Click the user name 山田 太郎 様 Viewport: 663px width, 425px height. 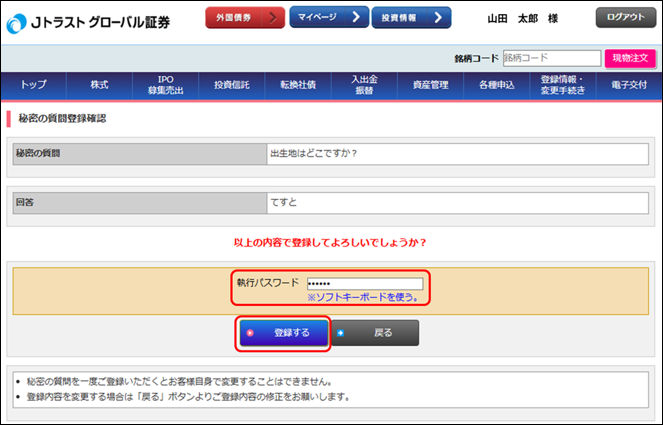(523, 19)
